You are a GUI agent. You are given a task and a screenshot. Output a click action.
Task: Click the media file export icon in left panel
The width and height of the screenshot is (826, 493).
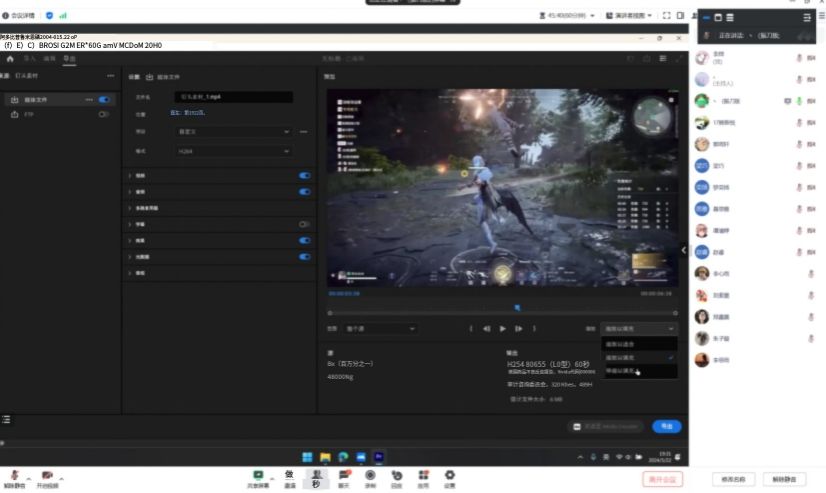click(x=15, y=100)
